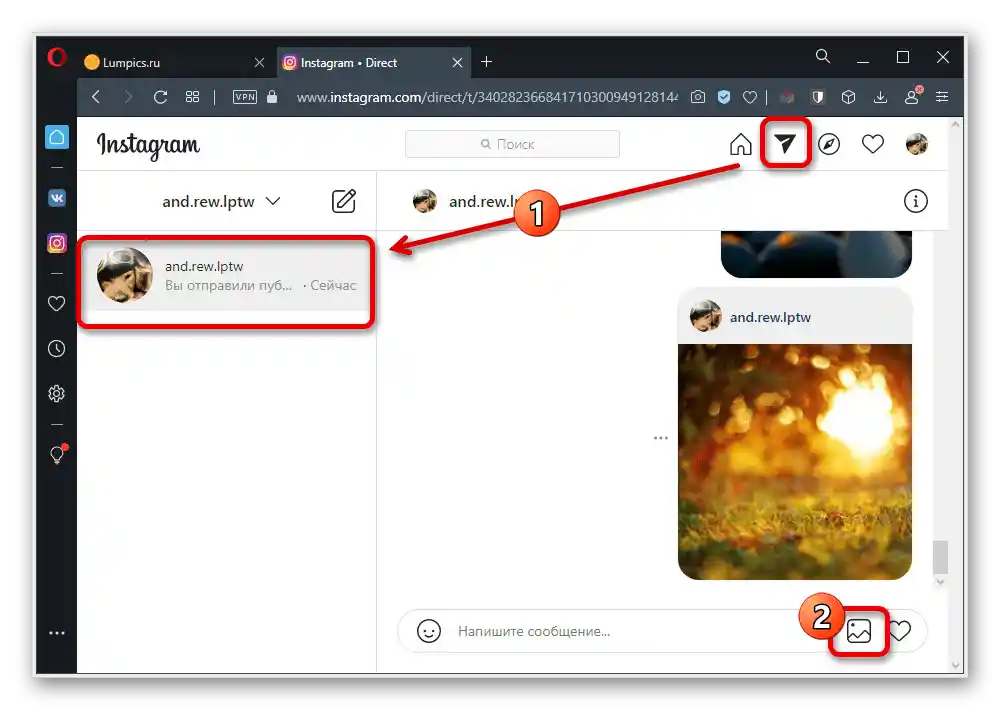Click inside the Поиск search field
Image resolution: width=1000 pixels, height=710 pixels.
(x=512, y=143)
